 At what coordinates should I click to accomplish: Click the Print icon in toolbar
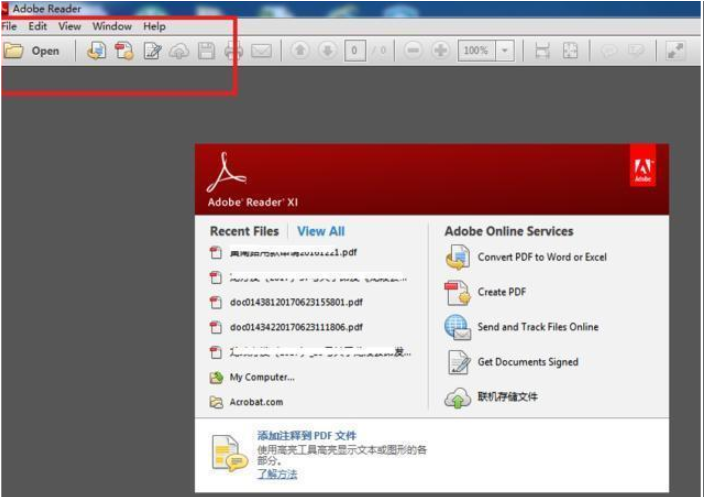(233, 51)
